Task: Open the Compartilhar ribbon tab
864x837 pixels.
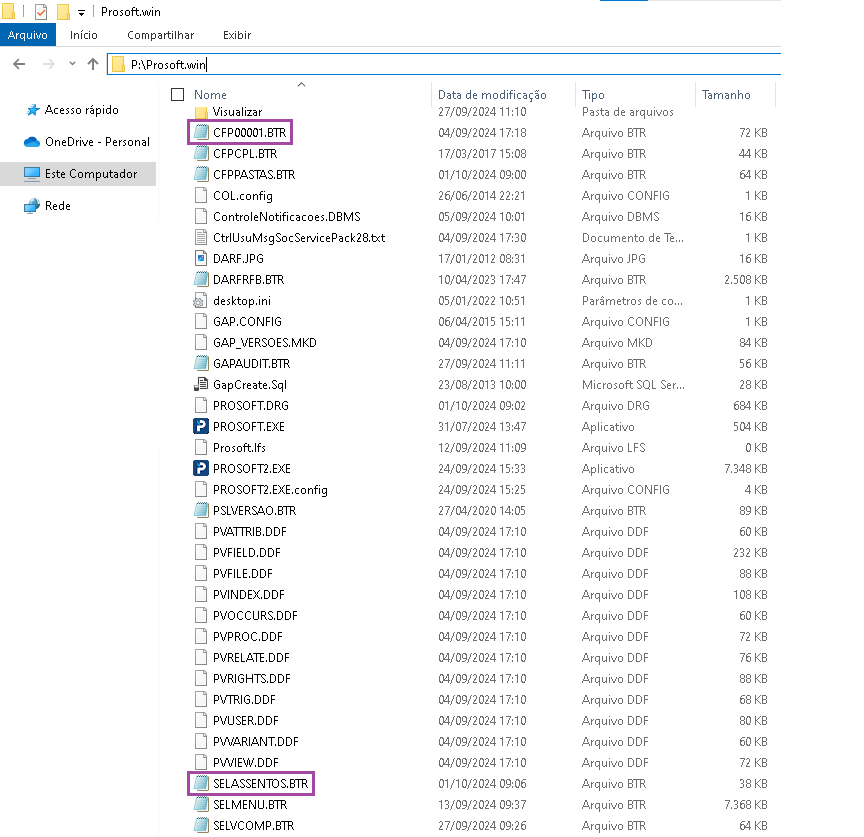Action: click(x=160, y=35)
